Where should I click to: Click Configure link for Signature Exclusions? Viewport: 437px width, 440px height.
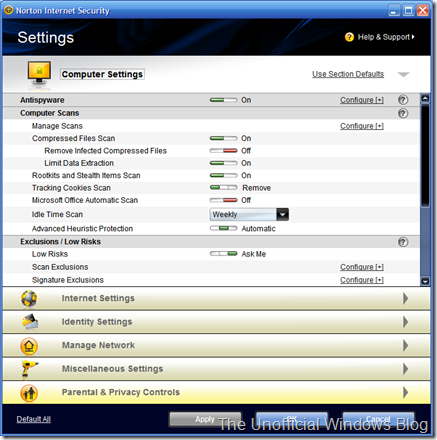(362, 280)
